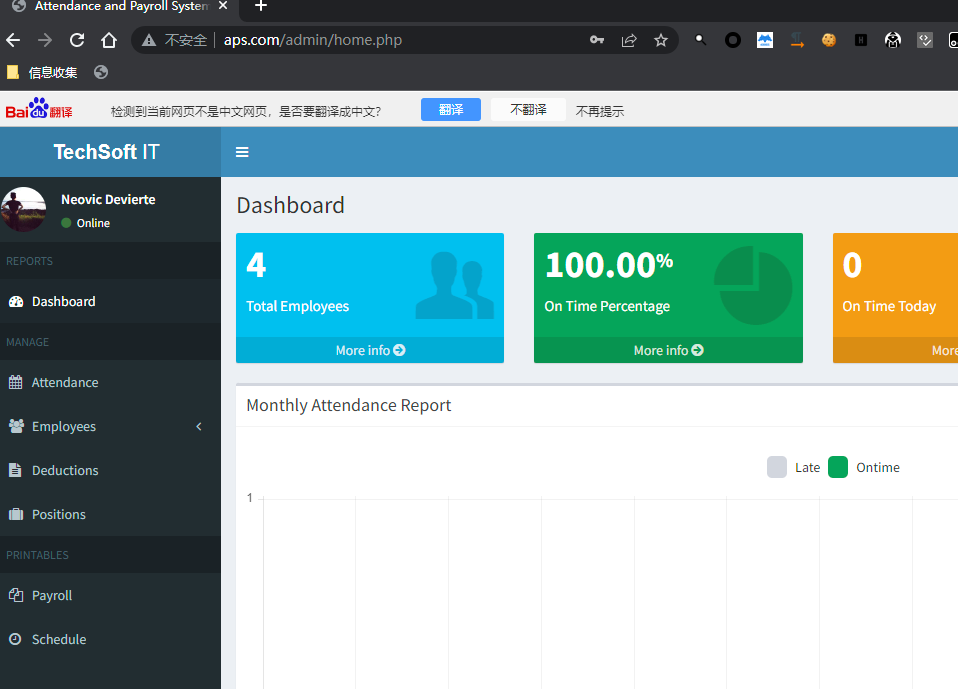
Task: Click the TechSoft IT logo
Action: coord(106,151)
